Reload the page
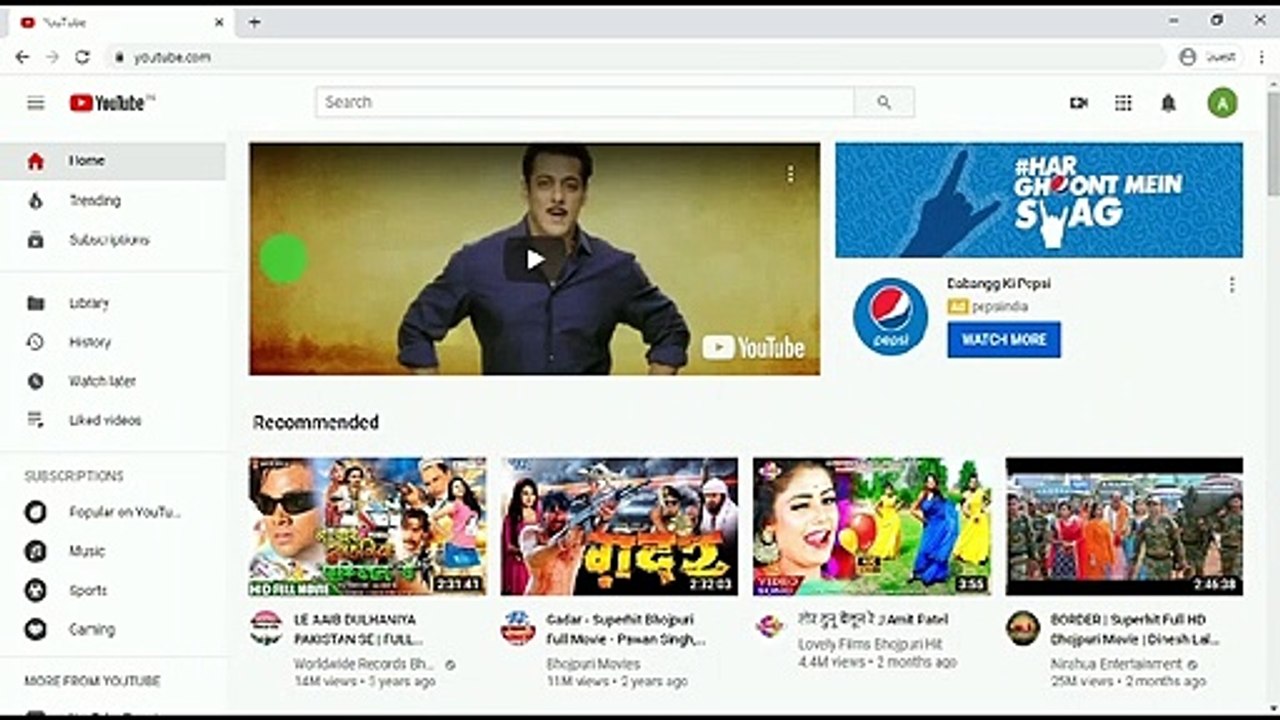This screenshot has width=1280, height=720. [x=82, y=57]
